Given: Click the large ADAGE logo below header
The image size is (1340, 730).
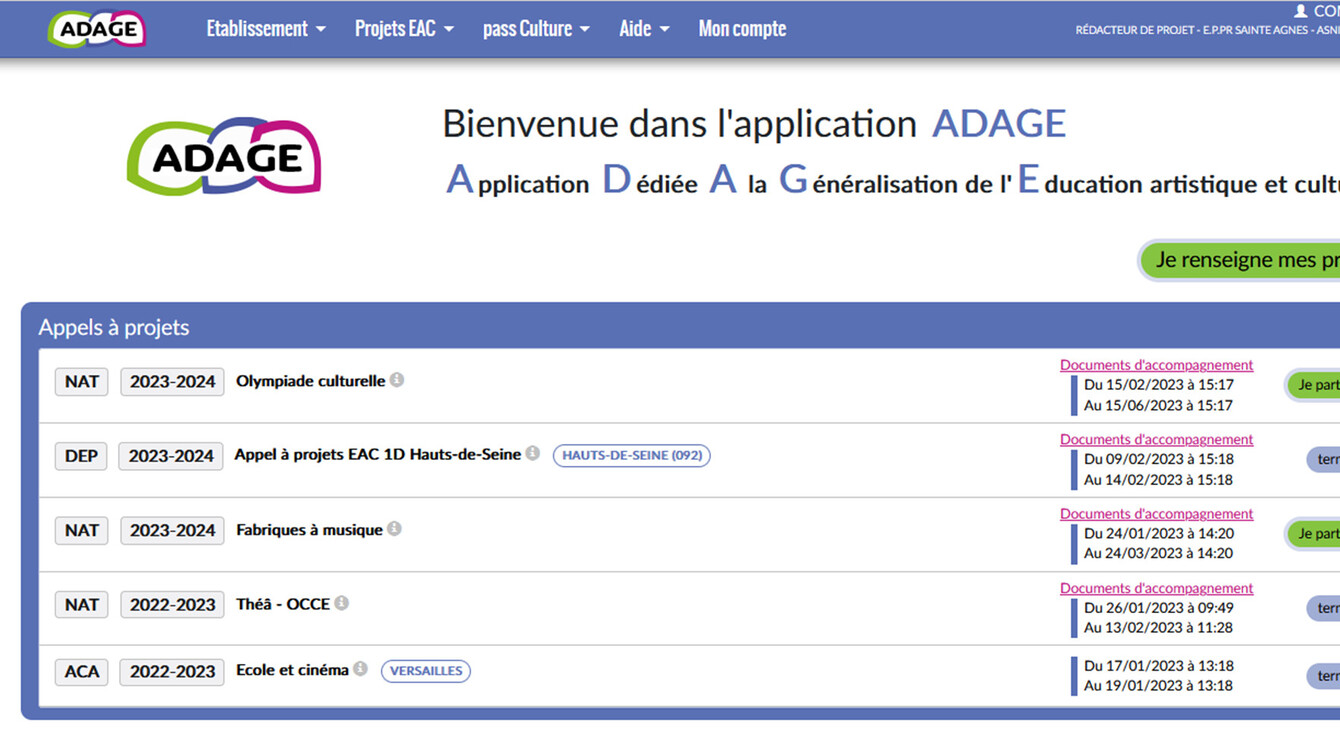Looking at the screenshot, I should [x=224, y=156].
